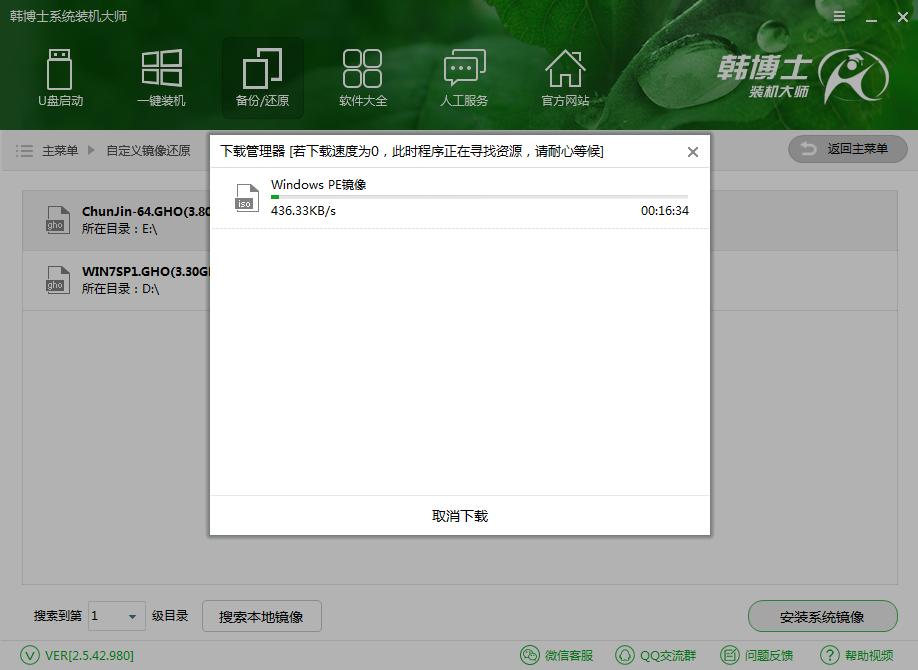Click the ISO file icon for Windows PE镜像
This screenshot has height=670, width=918.
click(246, 198)
